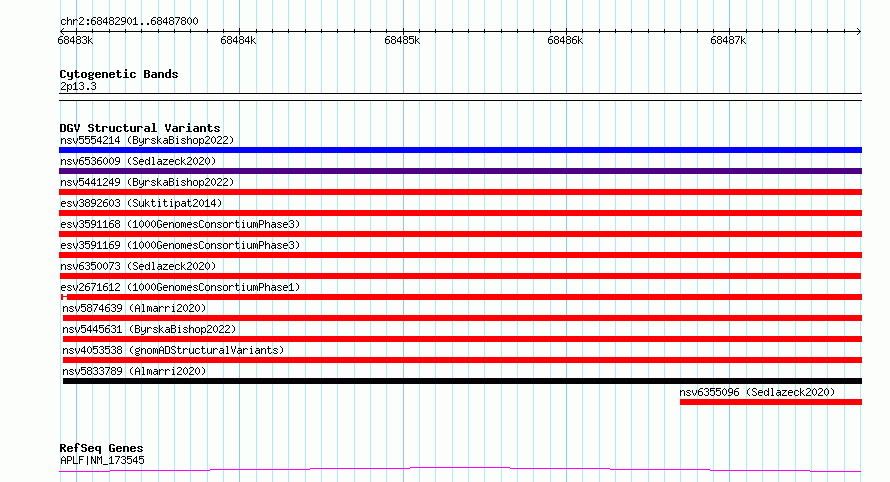Click the 68487k ruler label

[x=728, y=40]
